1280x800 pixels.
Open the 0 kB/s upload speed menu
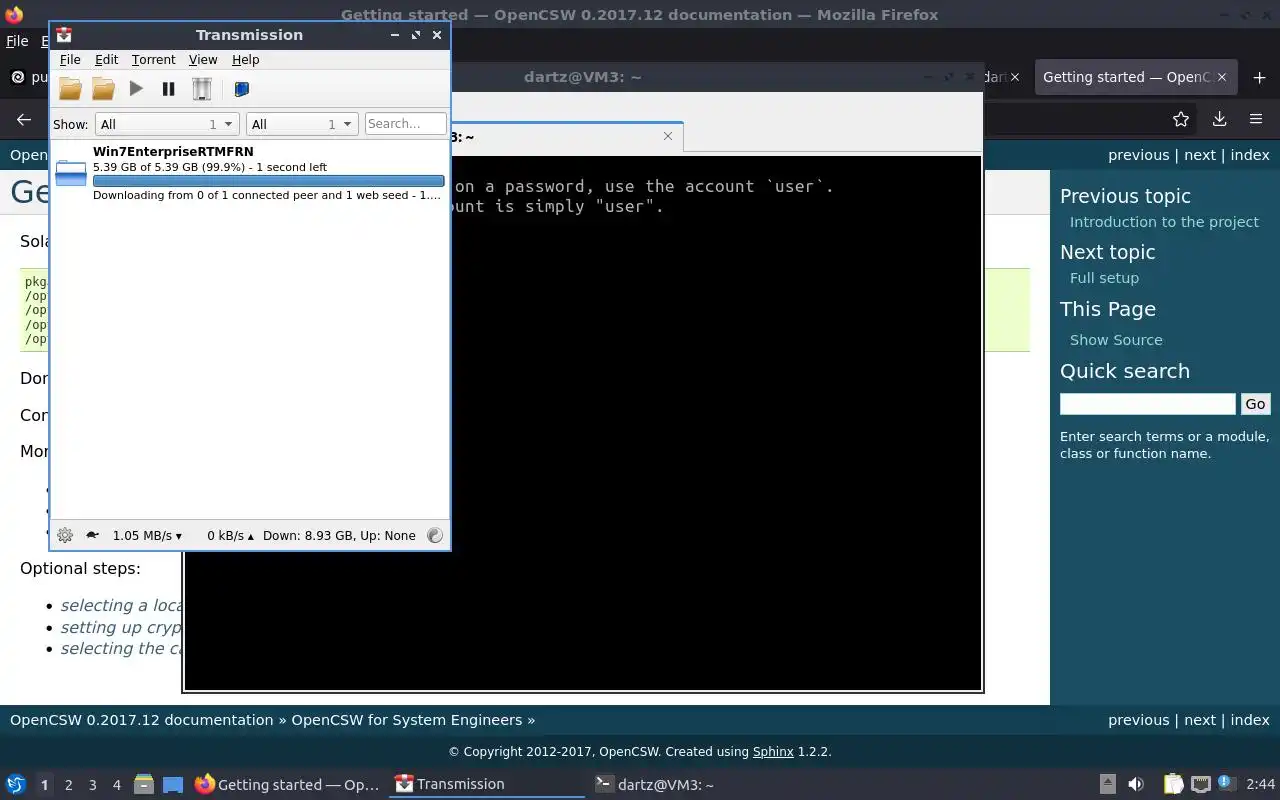coord(230,535)
